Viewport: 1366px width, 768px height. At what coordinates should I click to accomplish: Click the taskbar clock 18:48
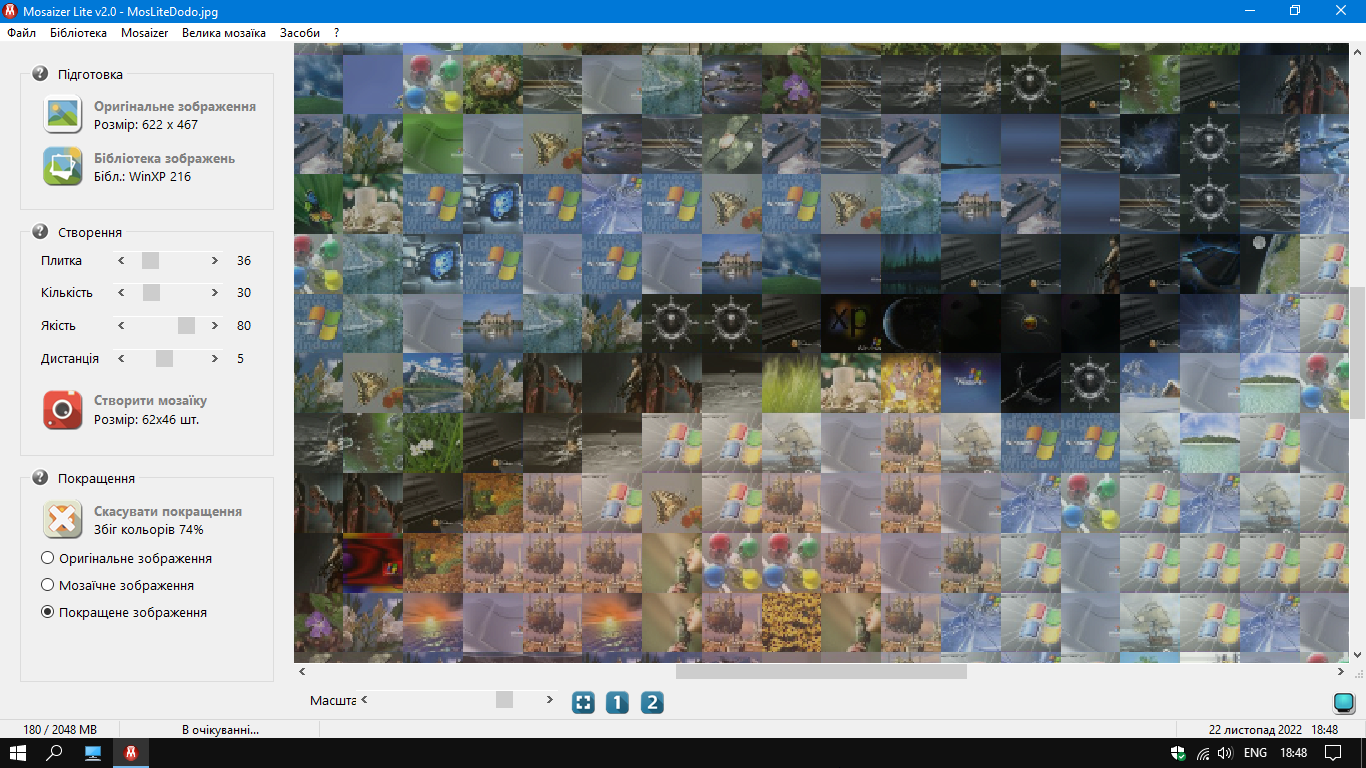point(1293,753)
